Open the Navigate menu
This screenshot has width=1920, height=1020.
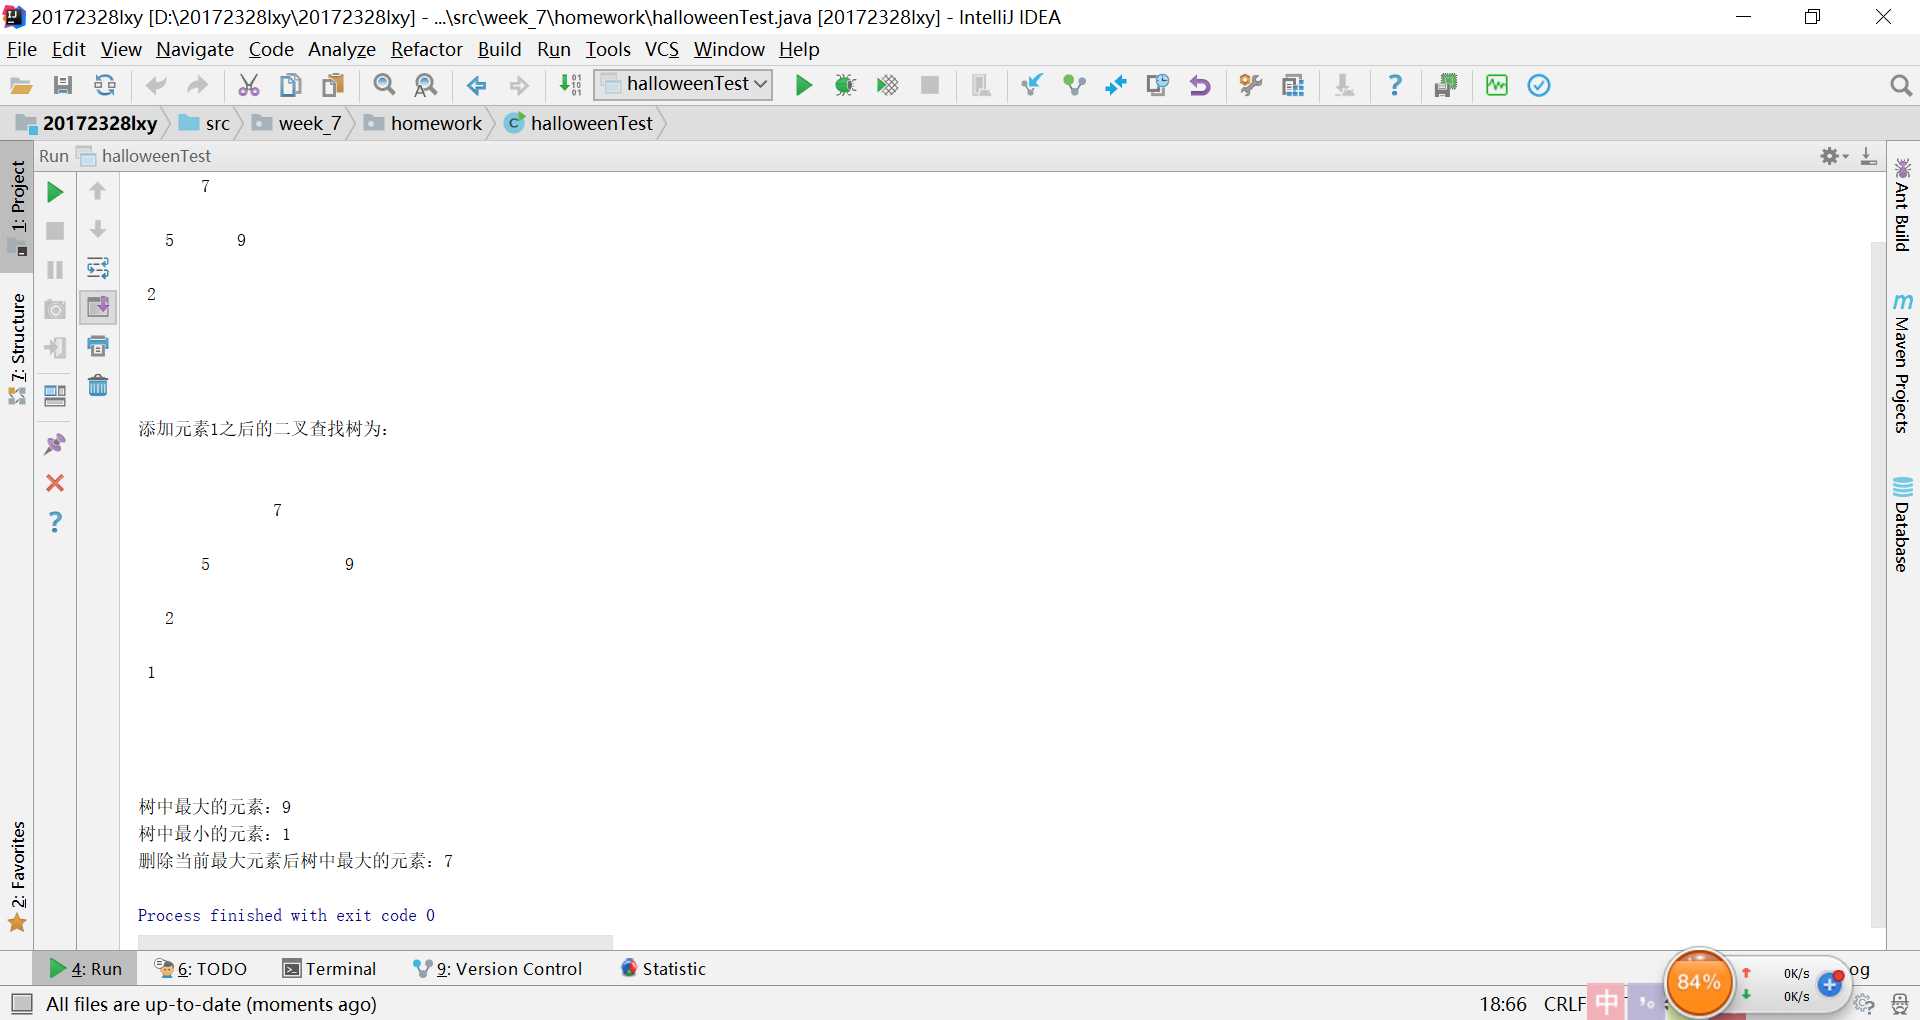pyautogui.click(x=195, y=49)
